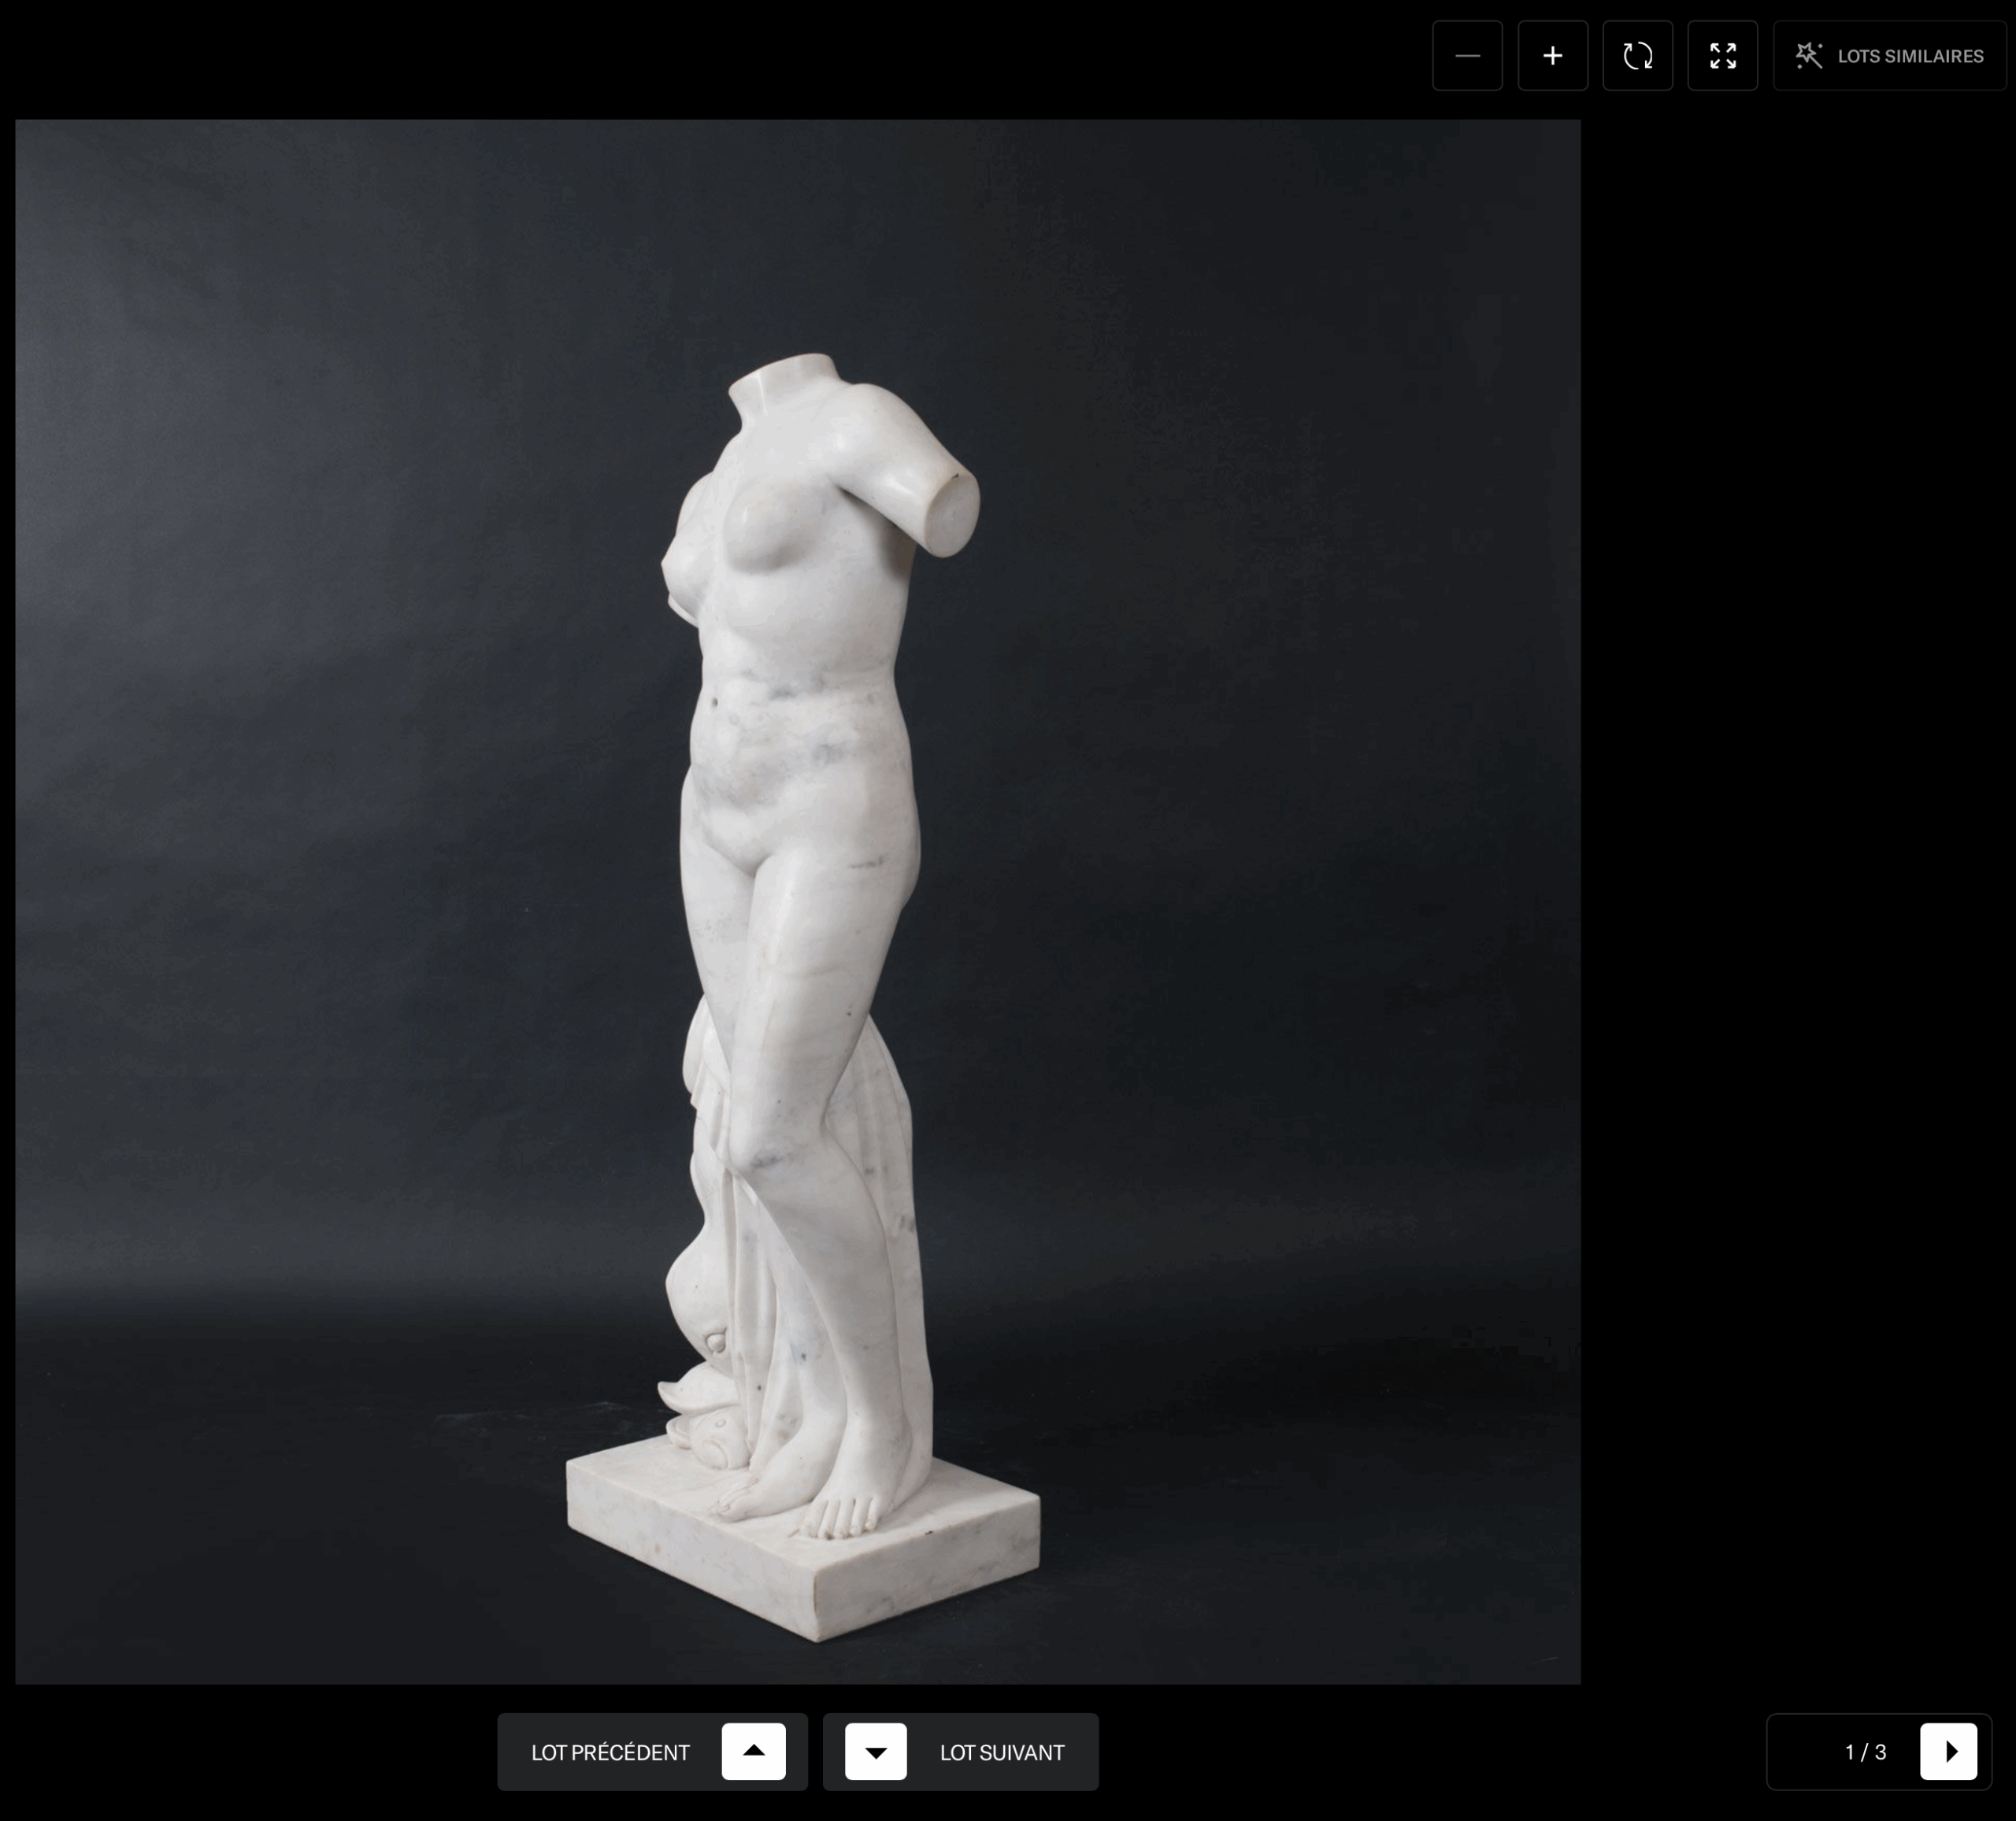Image resolution: width=2016 pixels, height=1821 pixels.
Task: Click the LOTS SIMILAIRES label
Action: point(1910,57)
